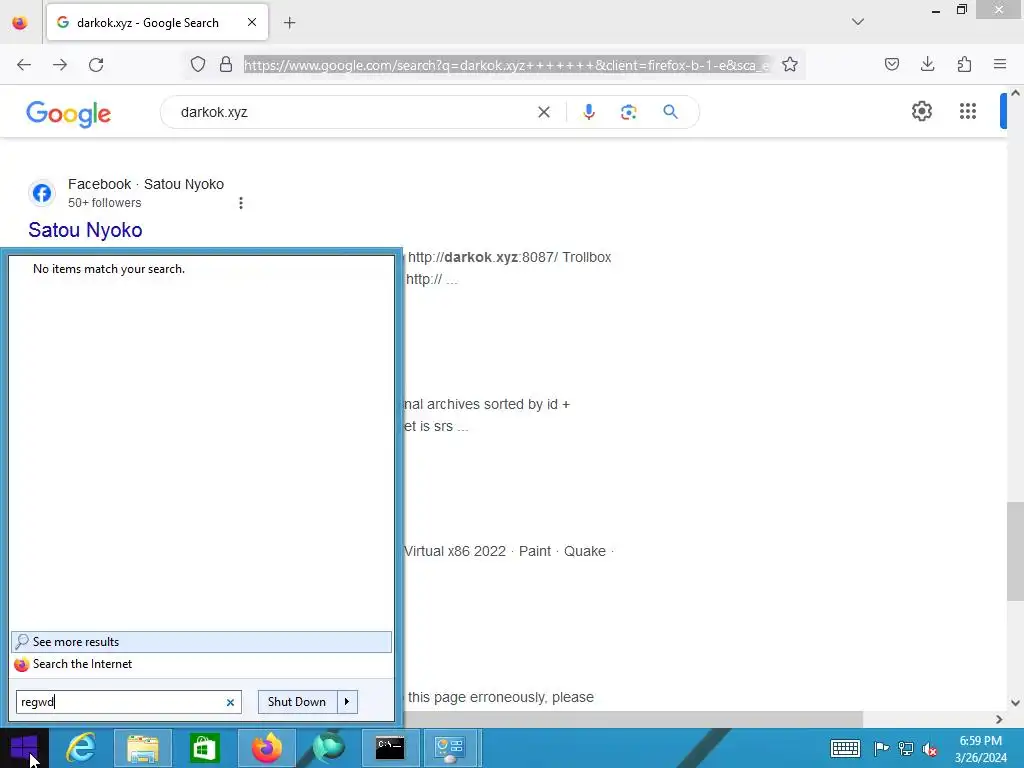Go forward with the browser forward arrow

pyautogui.click(x=60, y=65)
